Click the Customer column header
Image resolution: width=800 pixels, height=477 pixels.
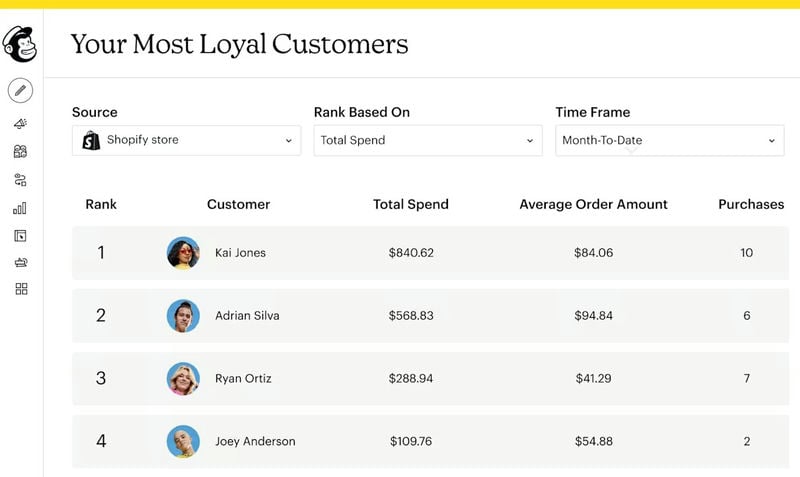238,205
